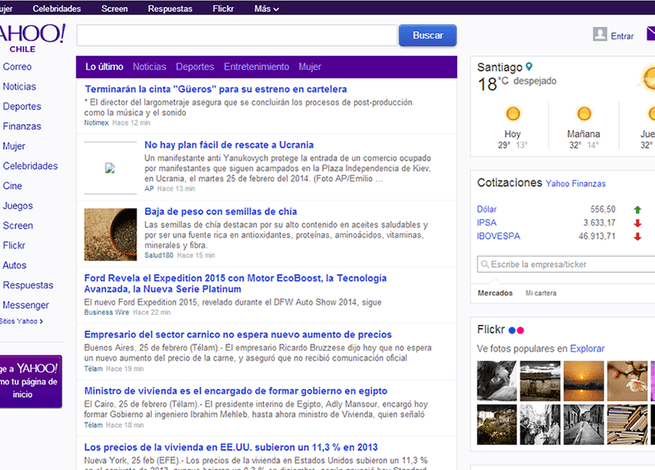Screen dimensions: 655x470
Task: Click the magnifier icon in ticker search box
Action: tap(485, 264)
